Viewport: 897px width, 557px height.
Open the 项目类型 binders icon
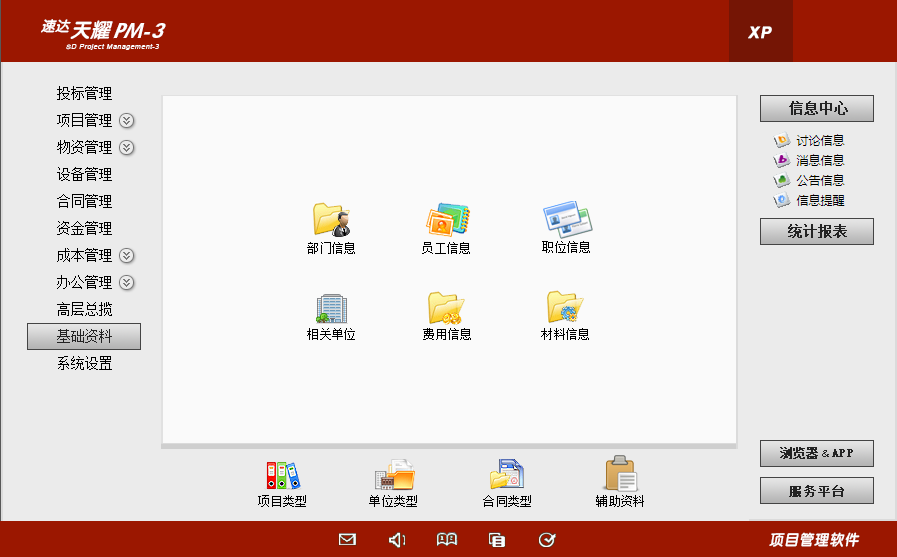(x=282, y=475)
